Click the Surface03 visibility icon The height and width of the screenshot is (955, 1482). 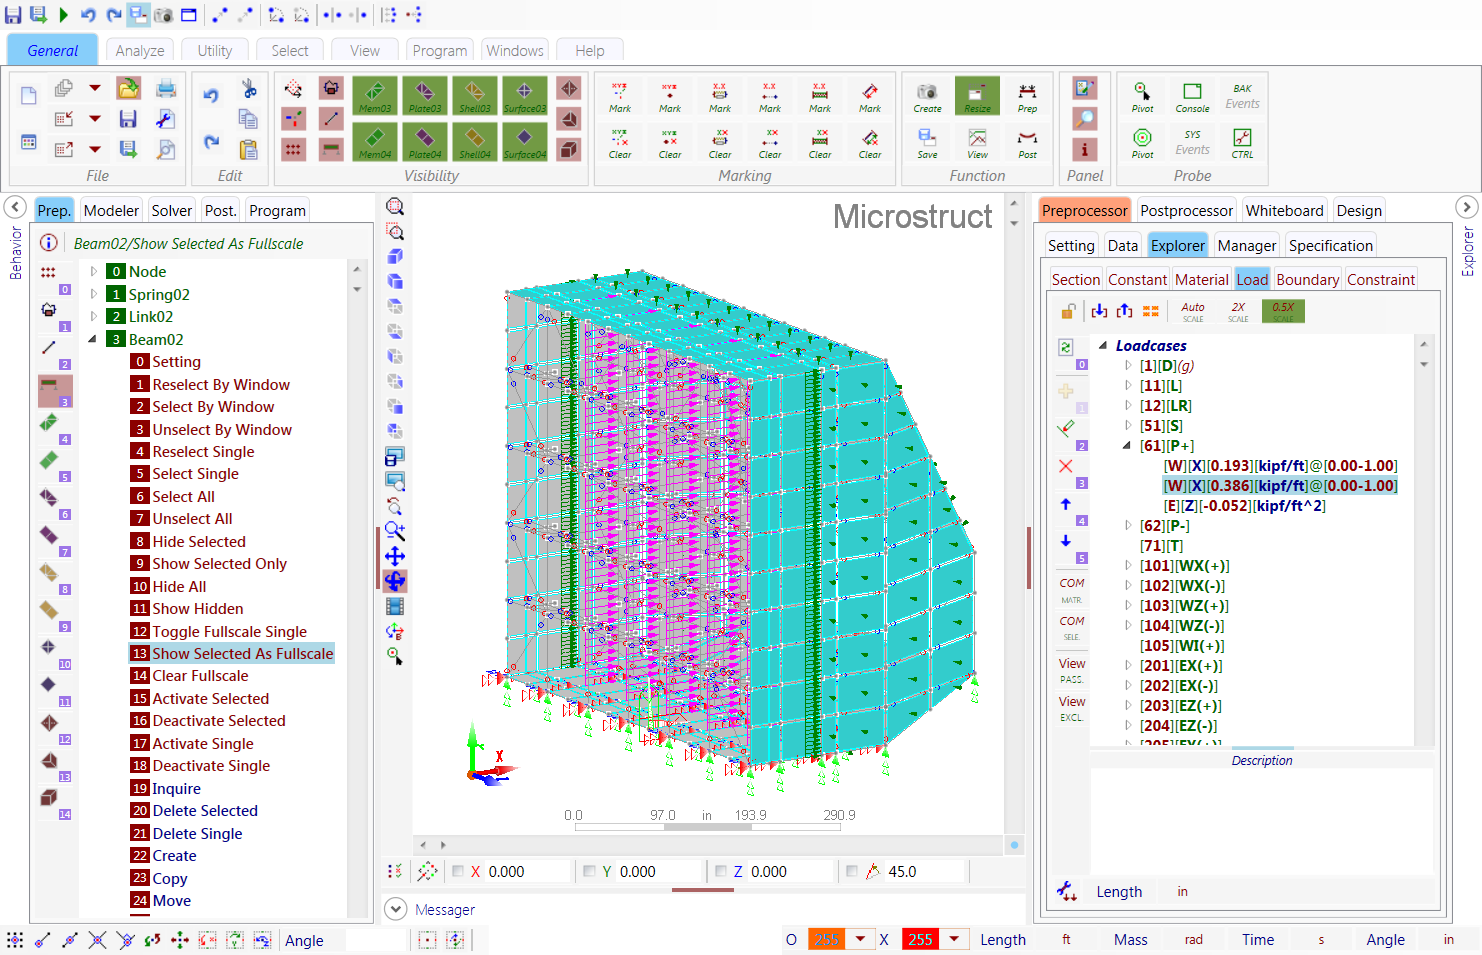click(x=525, y=96)
